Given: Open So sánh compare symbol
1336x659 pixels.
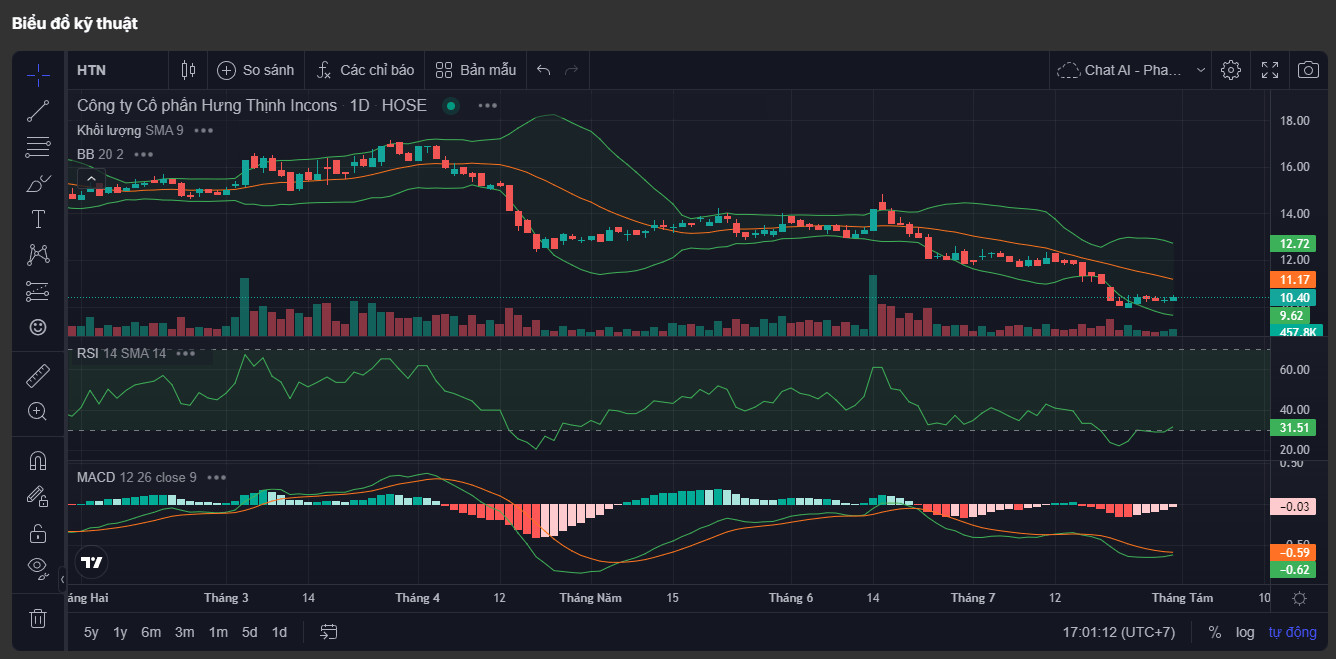Looking at the screenshot, I should pyautogui.click(x=256, y=70).
